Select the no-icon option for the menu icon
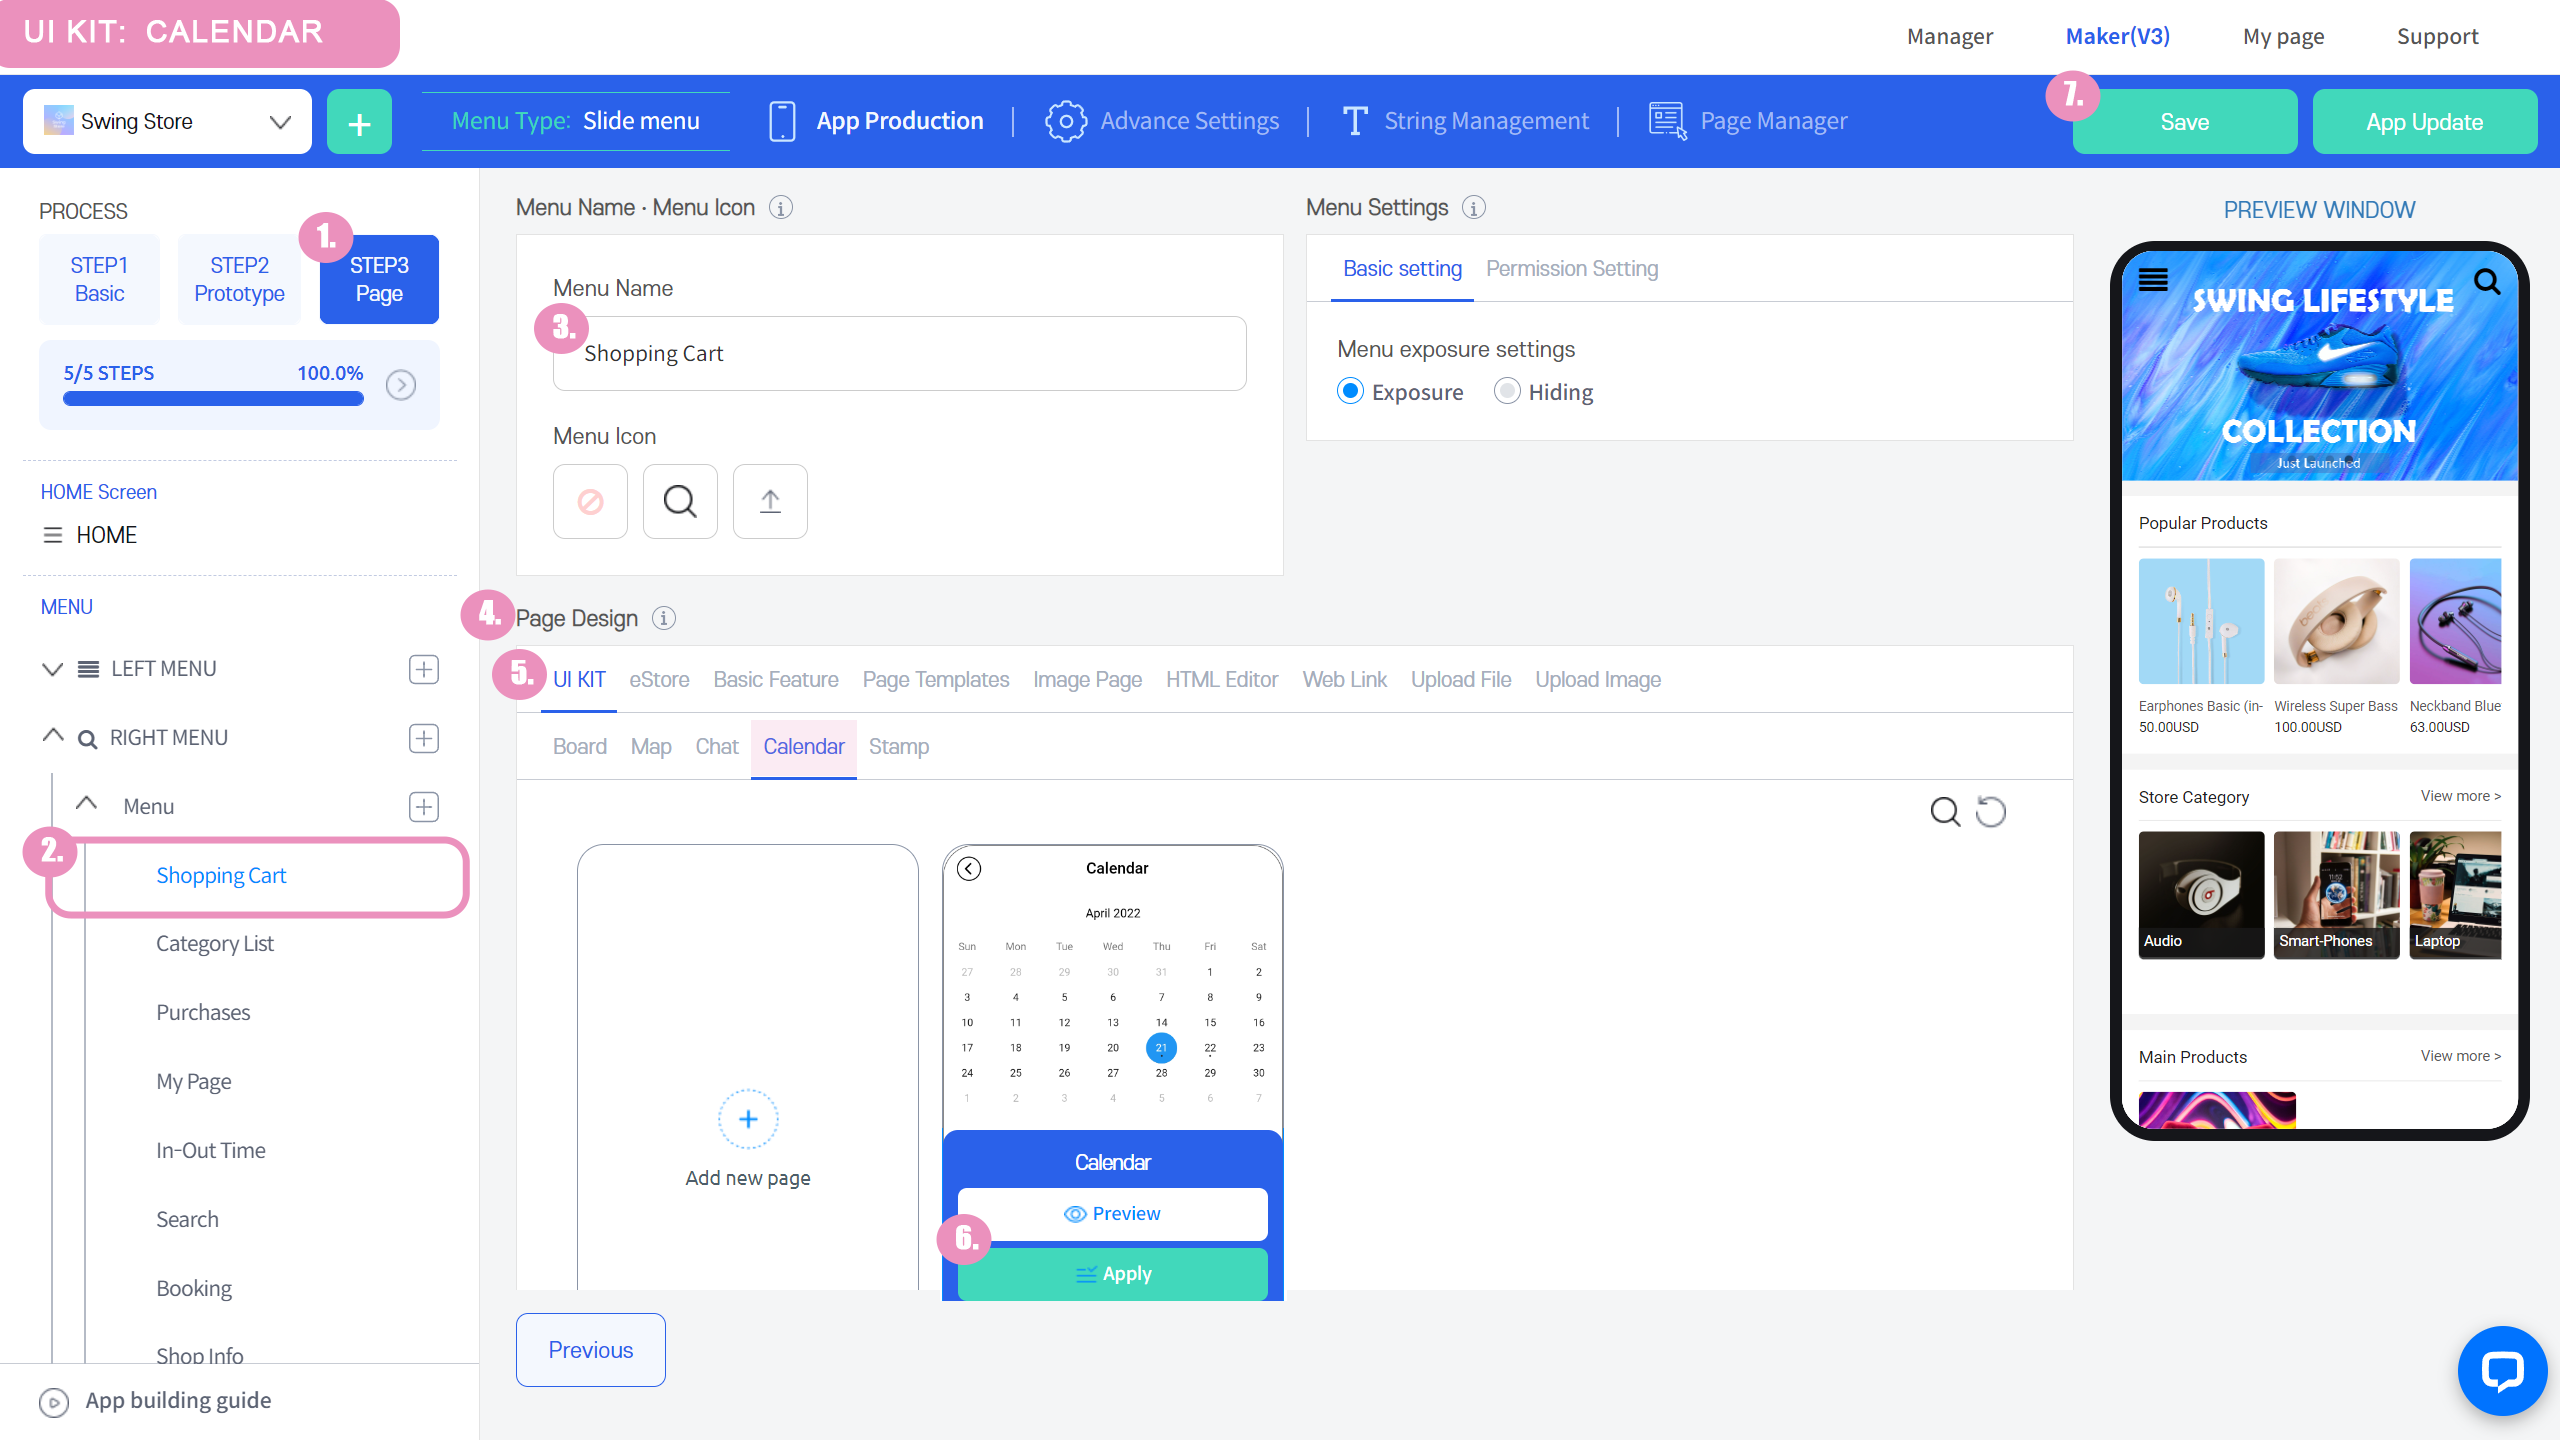This screenshot has height=1440, width=2560. point(590,501)
